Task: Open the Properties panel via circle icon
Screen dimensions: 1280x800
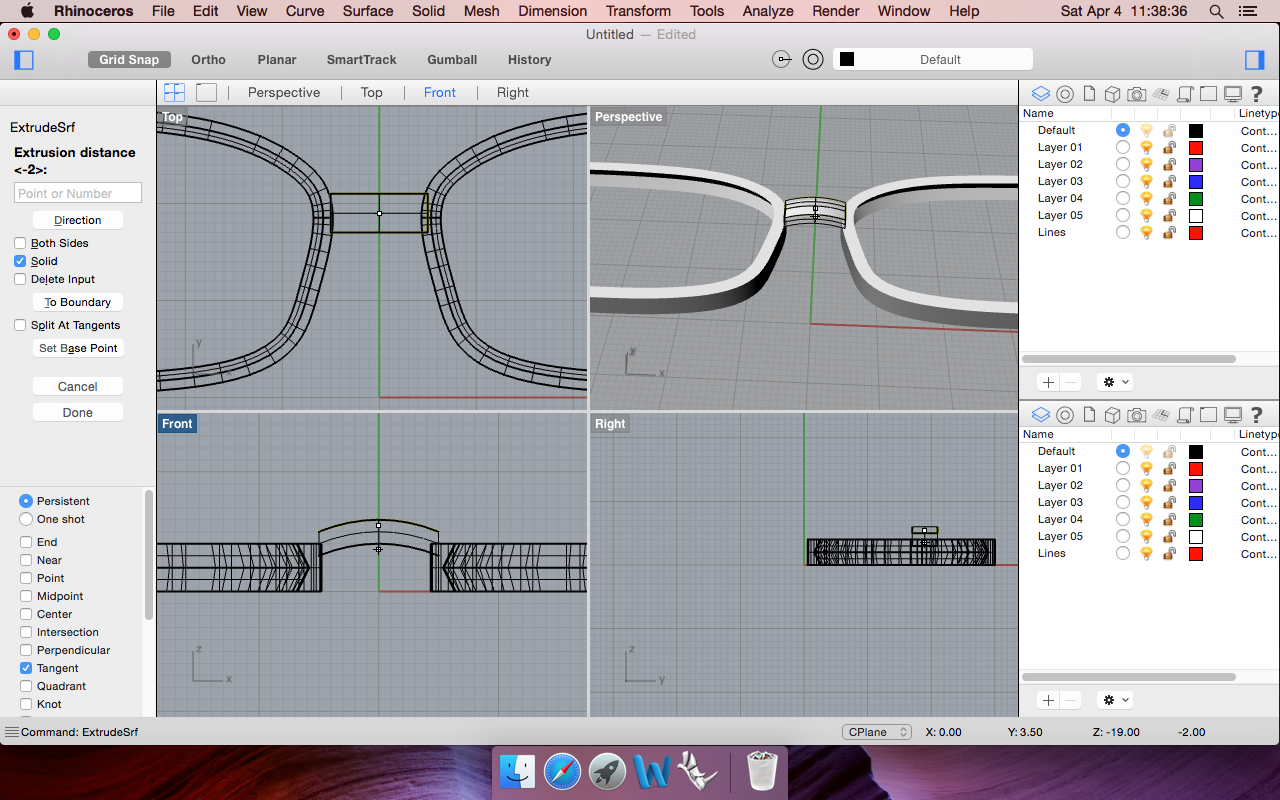Action: click(1064, 93)
